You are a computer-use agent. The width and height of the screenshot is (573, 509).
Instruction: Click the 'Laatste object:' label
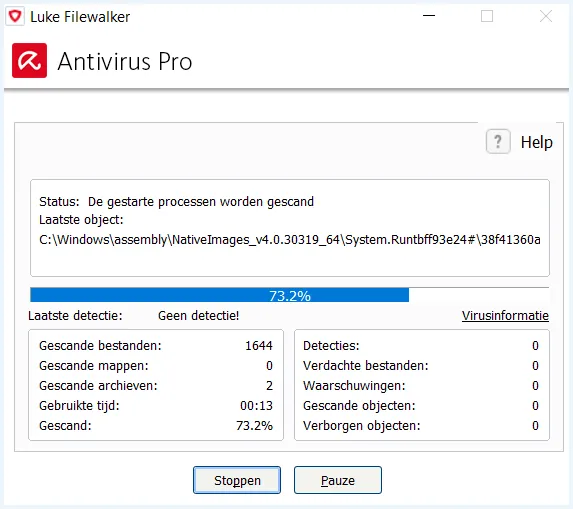[x=81, y=220]
